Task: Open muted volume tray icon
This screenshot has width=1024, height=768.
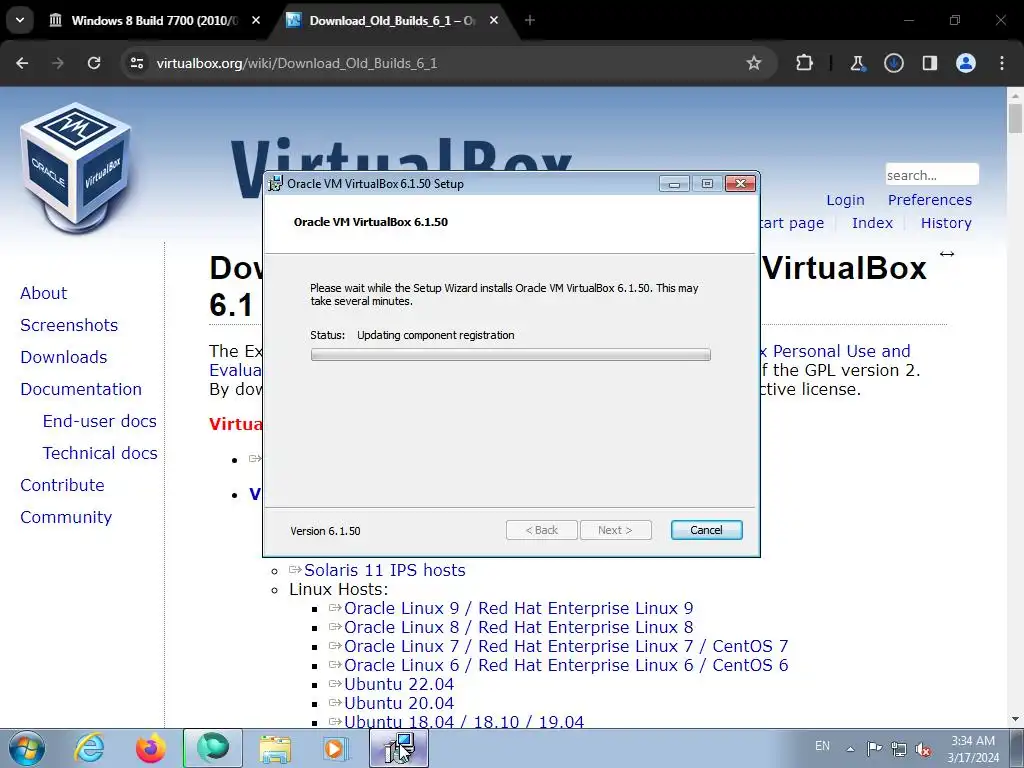Action: (923, 748)
